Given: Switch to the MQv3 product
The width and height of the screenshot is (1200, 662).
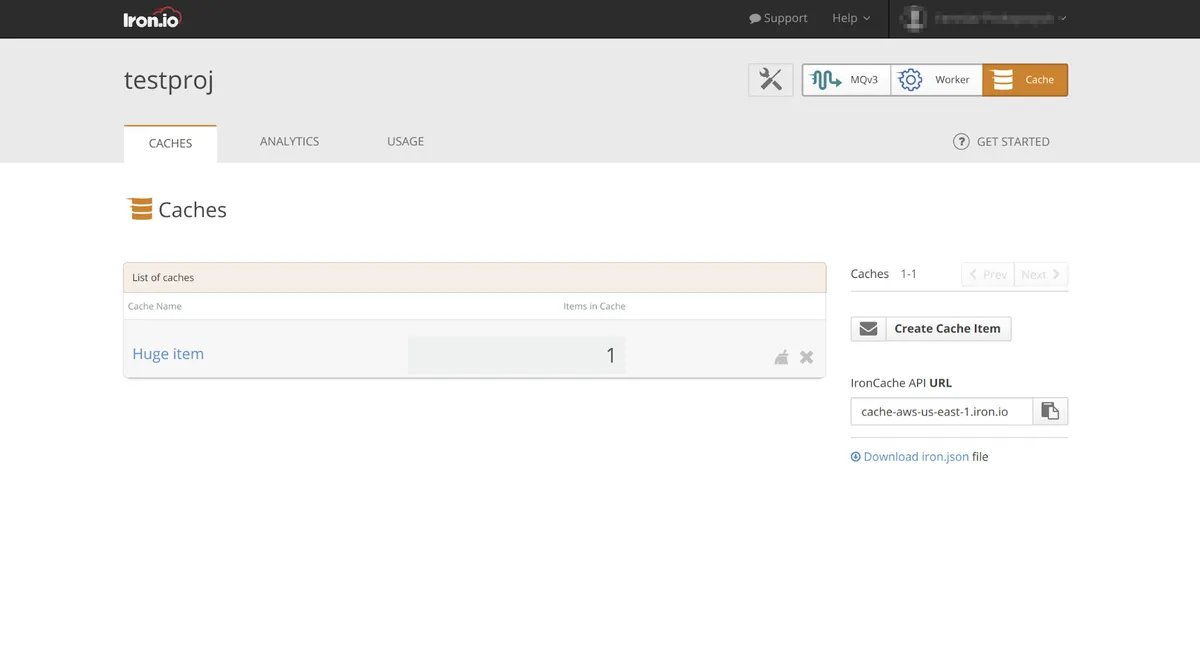Looking at the screenshot, I should [x=846, y=80].
